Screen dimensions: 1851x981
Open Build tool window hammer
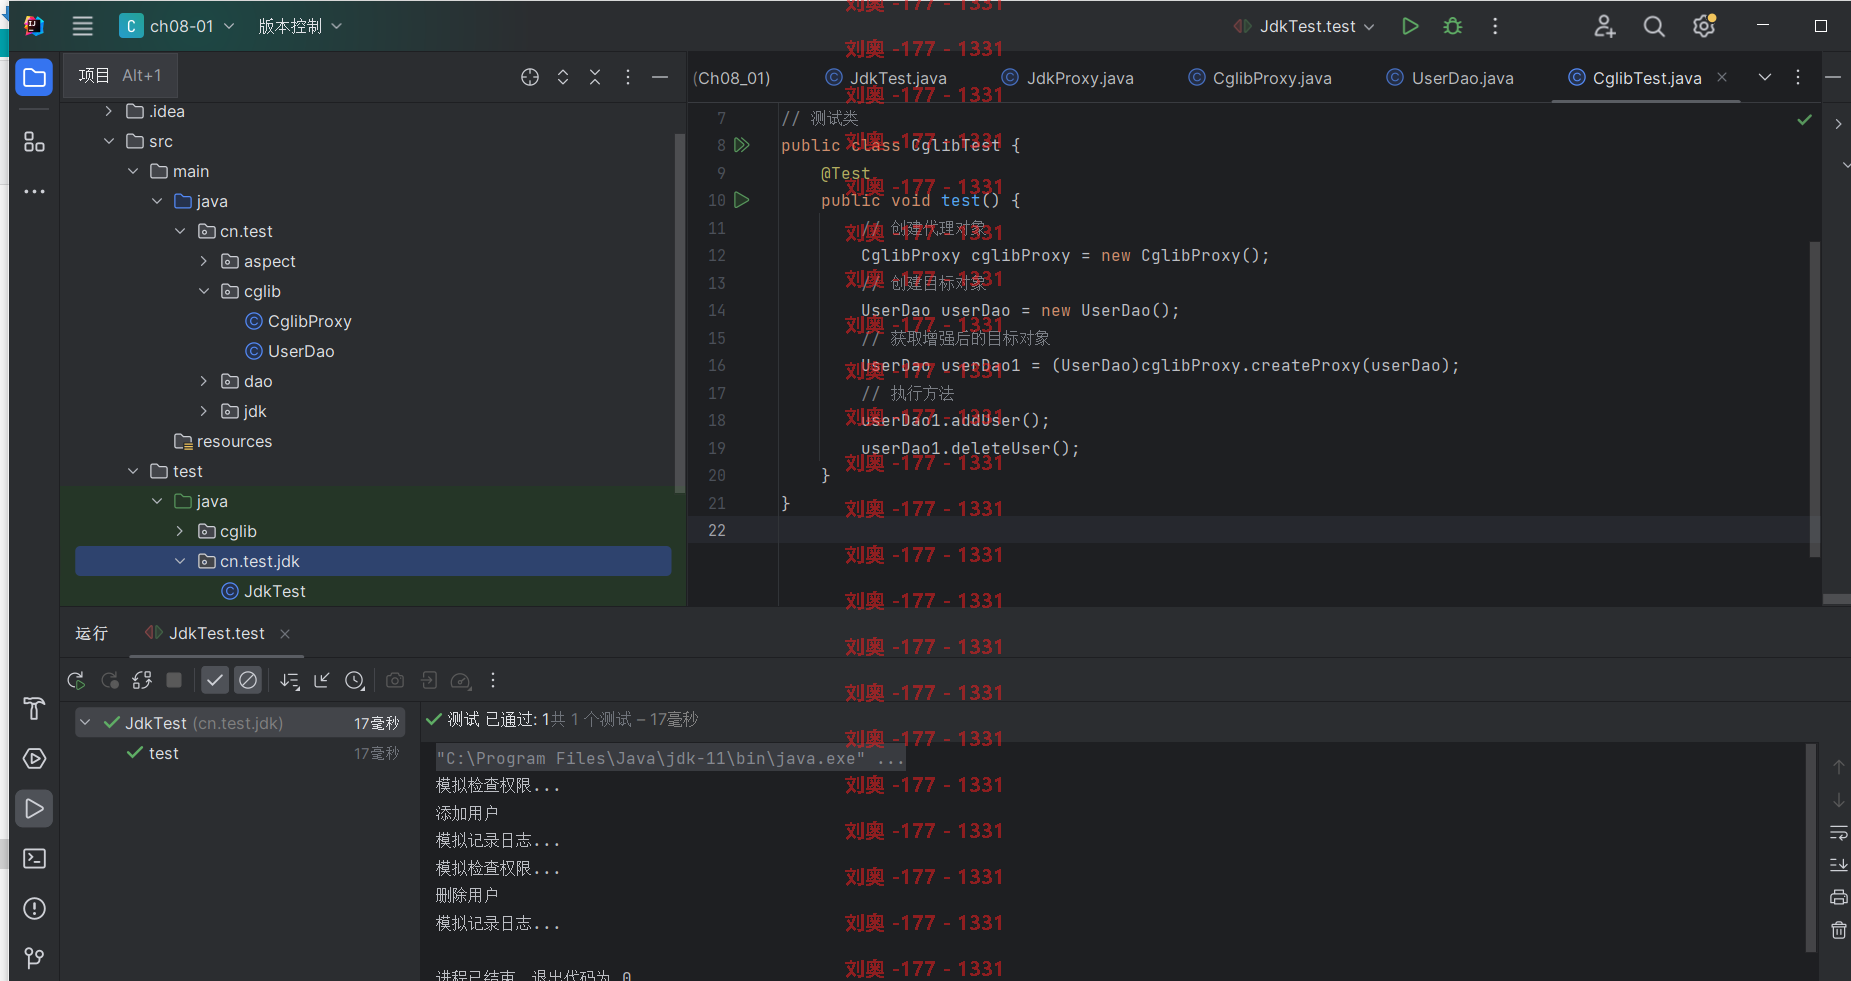tap(34, 708)
